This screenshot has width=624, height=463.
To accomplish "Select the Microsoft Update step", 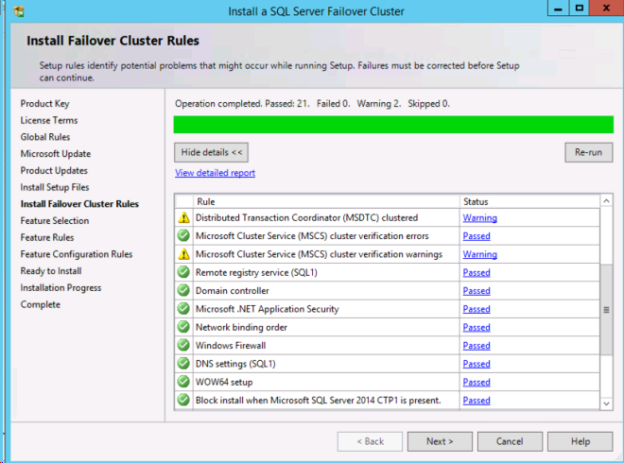I will click(56, 154).
